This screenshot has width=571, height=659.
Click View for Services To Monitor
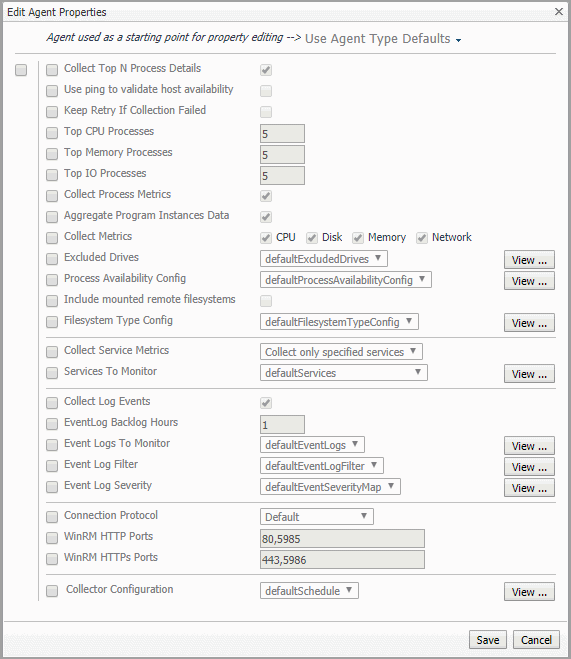pos(529,374)
